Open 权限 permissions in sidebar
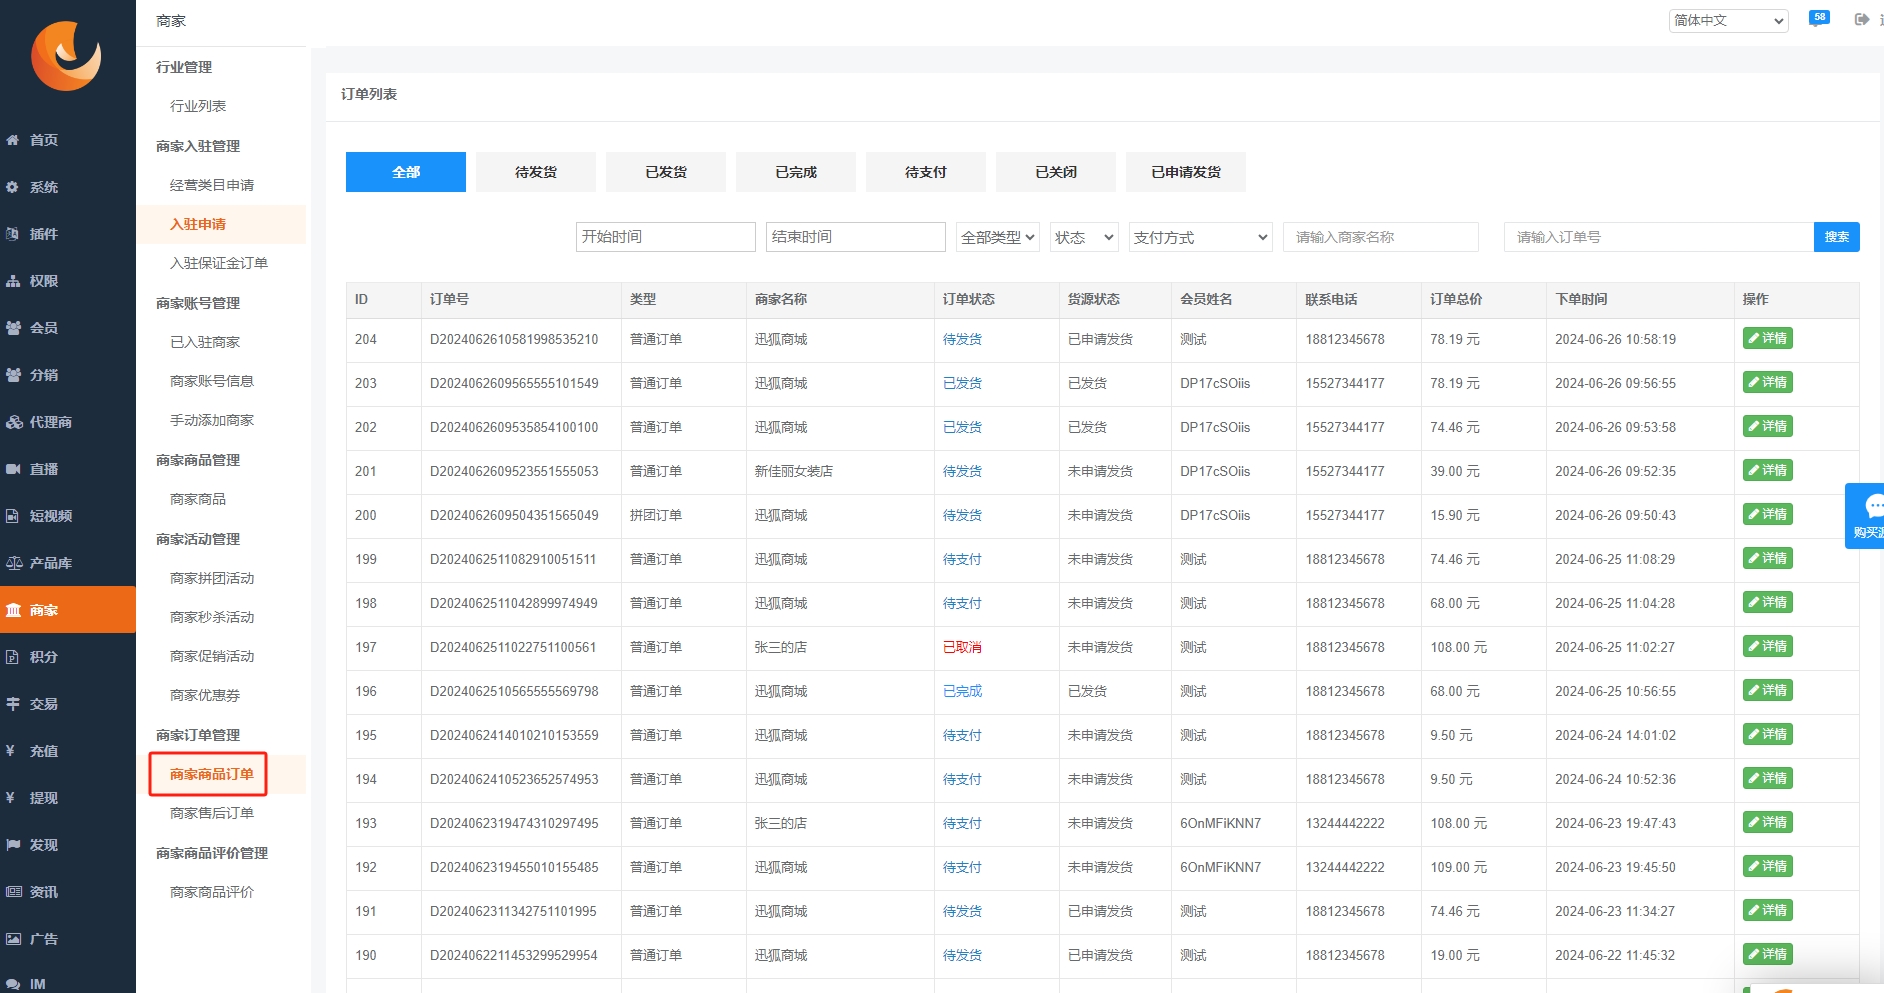The height and width of the screenshot is (993, 1884). [x=68, y=281]
